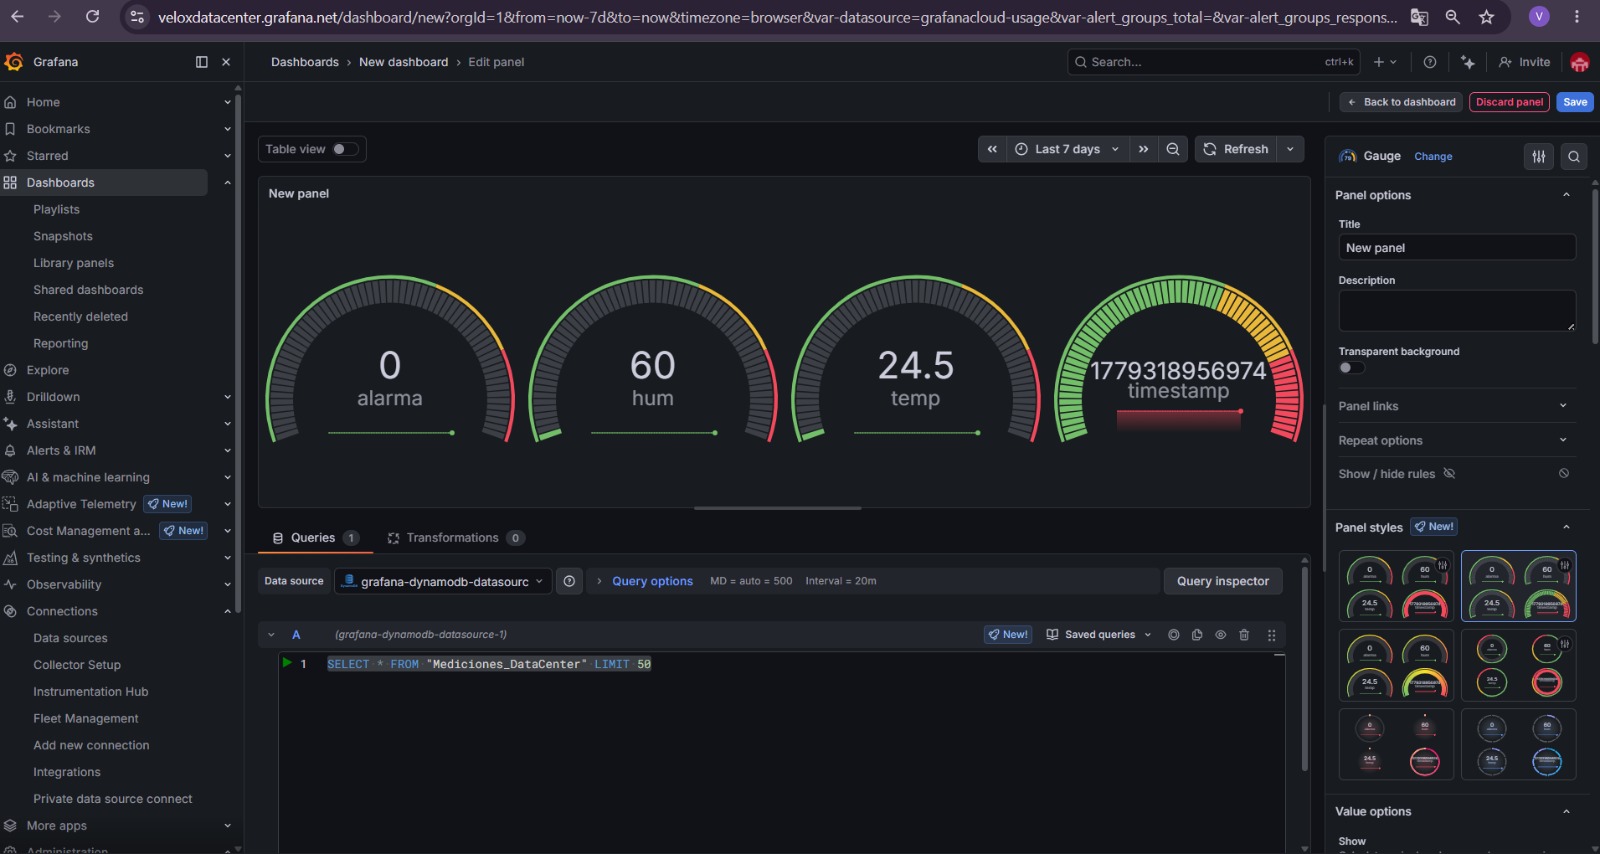Open query A assistant circle icon
Viewport: 1600px width, 854px height.
tap(1174, 635)
